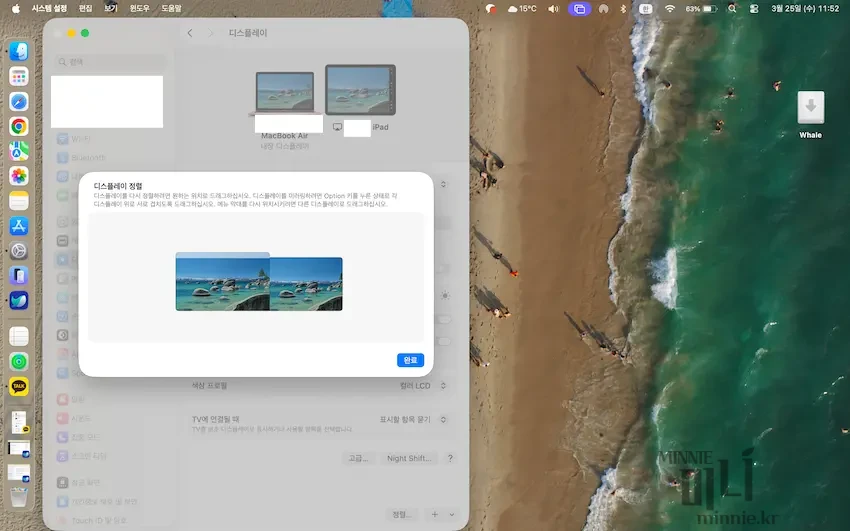Image resolution: width=850 pixels, height=531 pixels.
Task: Open KakaoTalk from the dock
Action: tap(18, 386)
